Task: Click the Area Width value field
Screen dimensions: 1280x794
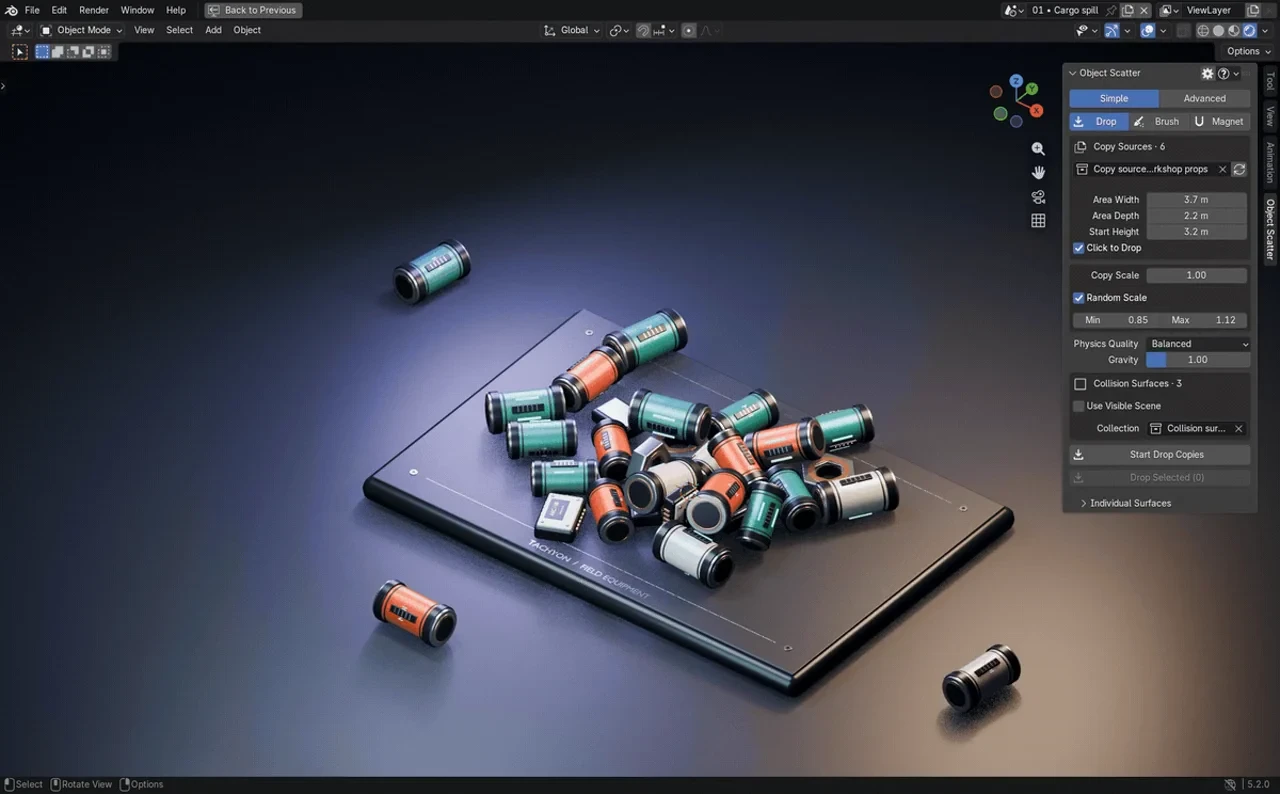Action: 1197,200
